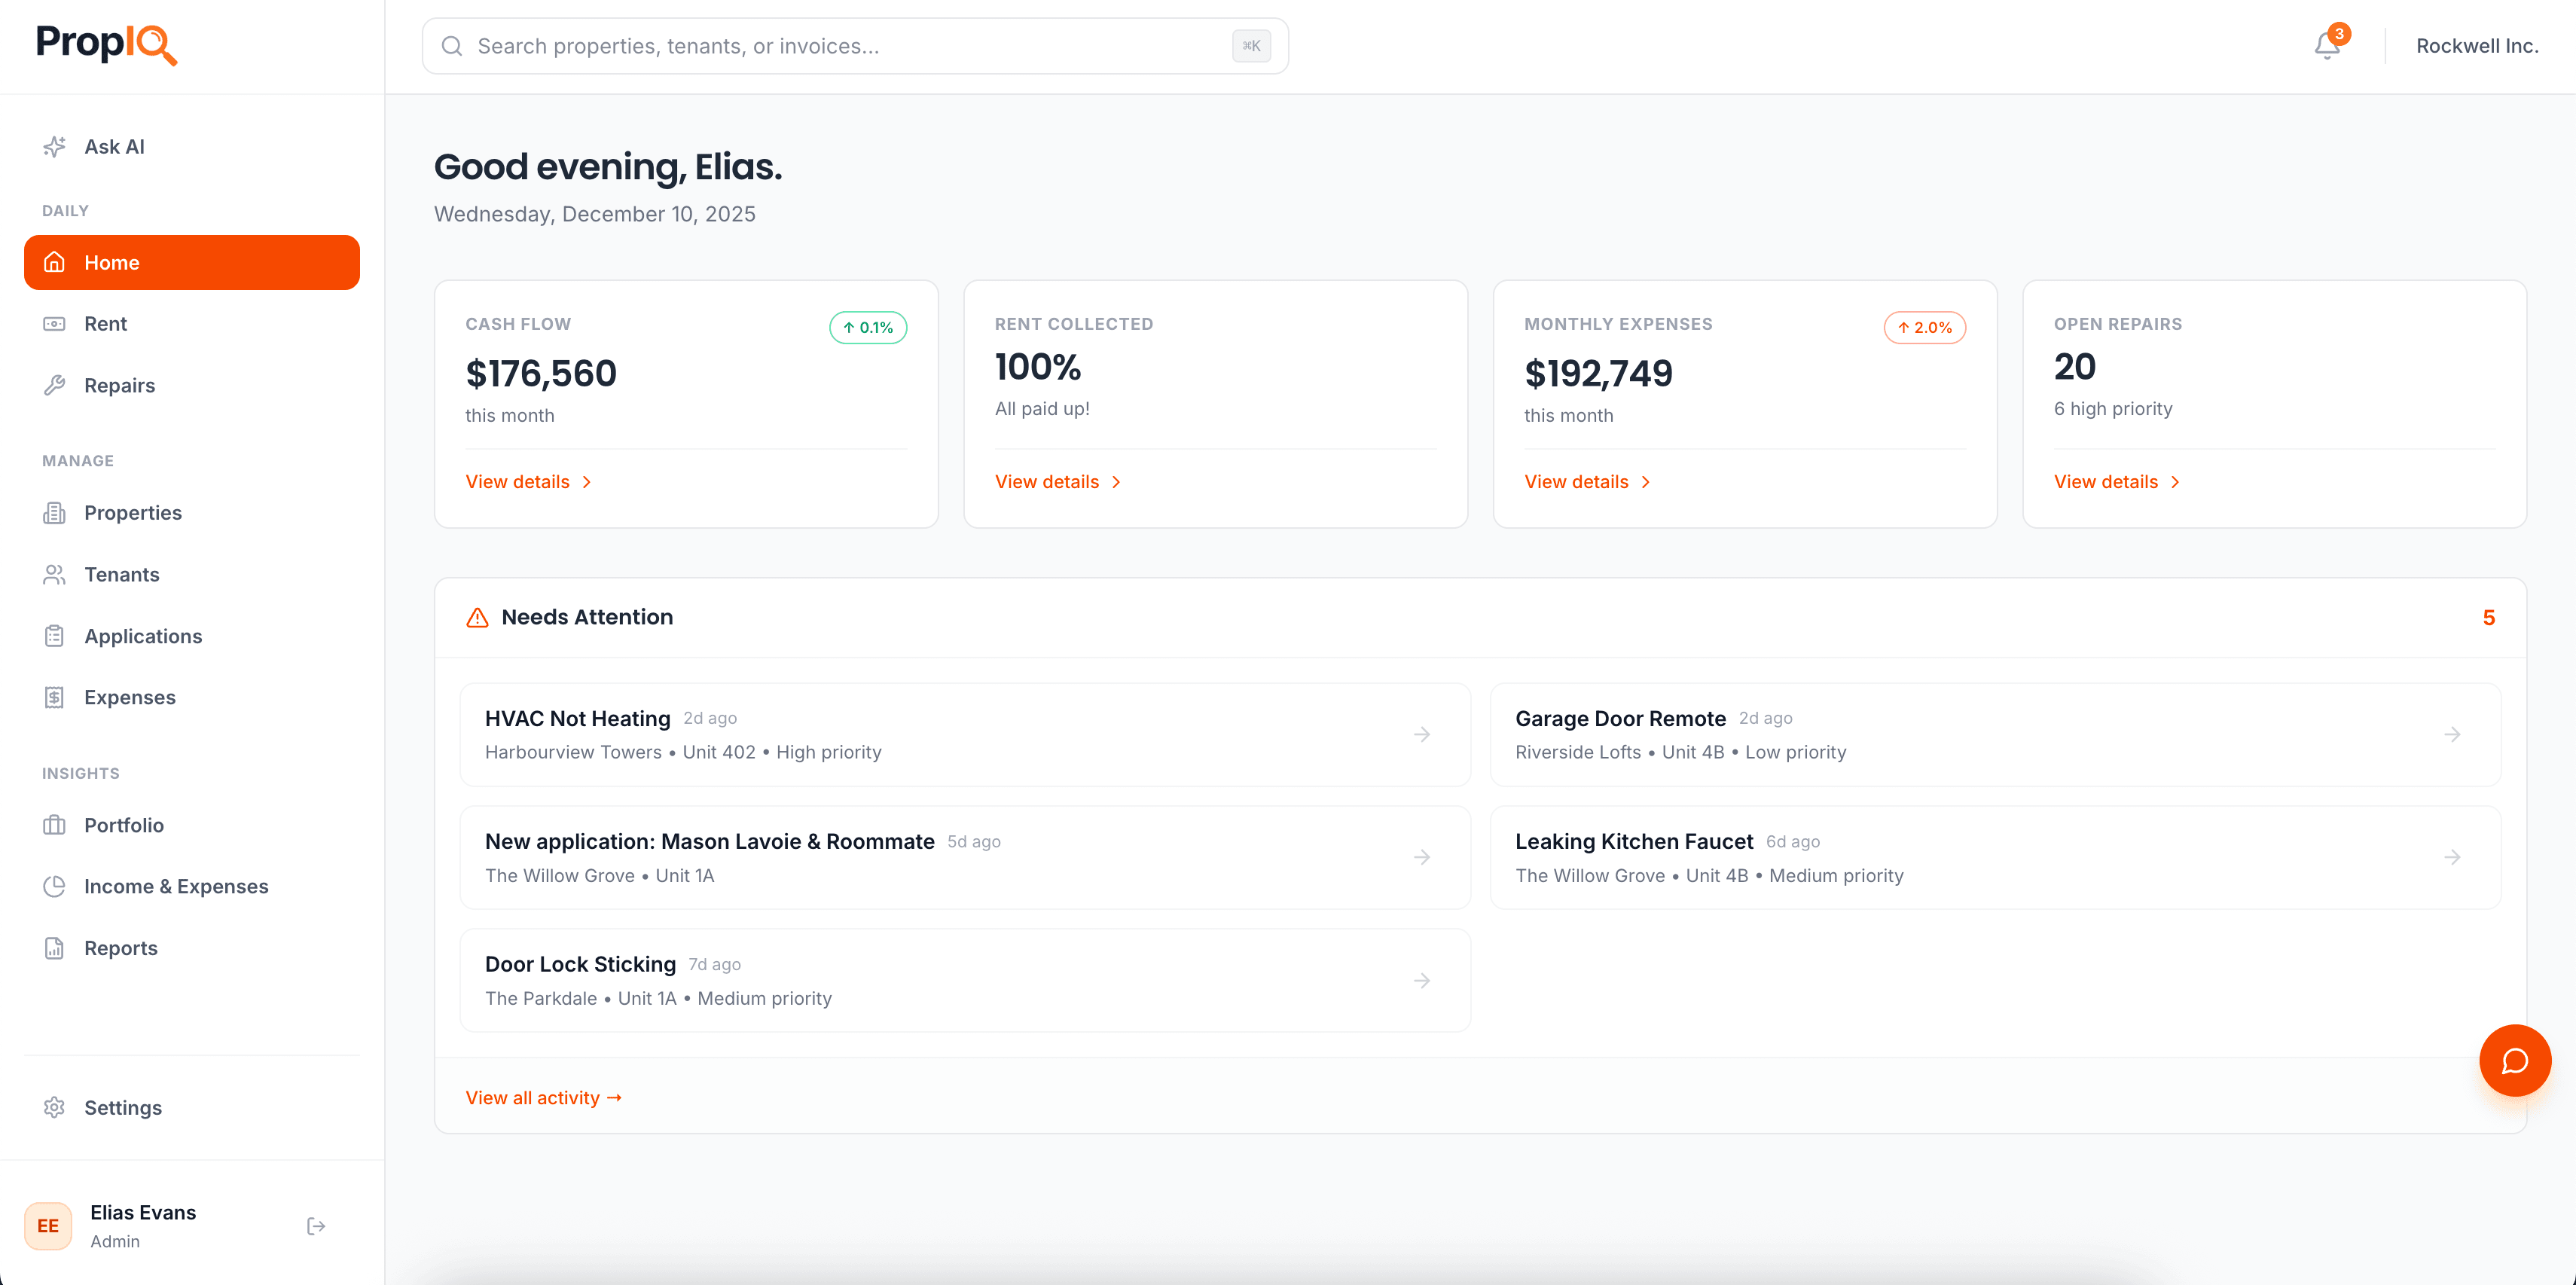Open Monthly Expenses View details

[1577, 481]
